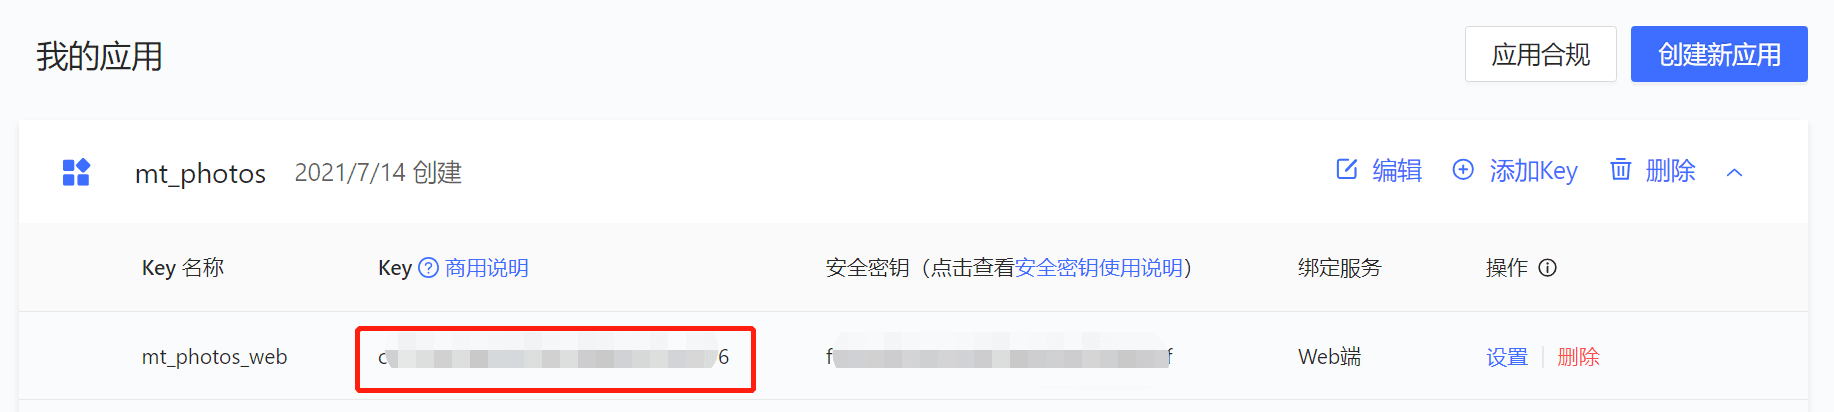Select the blurred Key value in red box
The image size is (1834, 412).
[554, 357]
